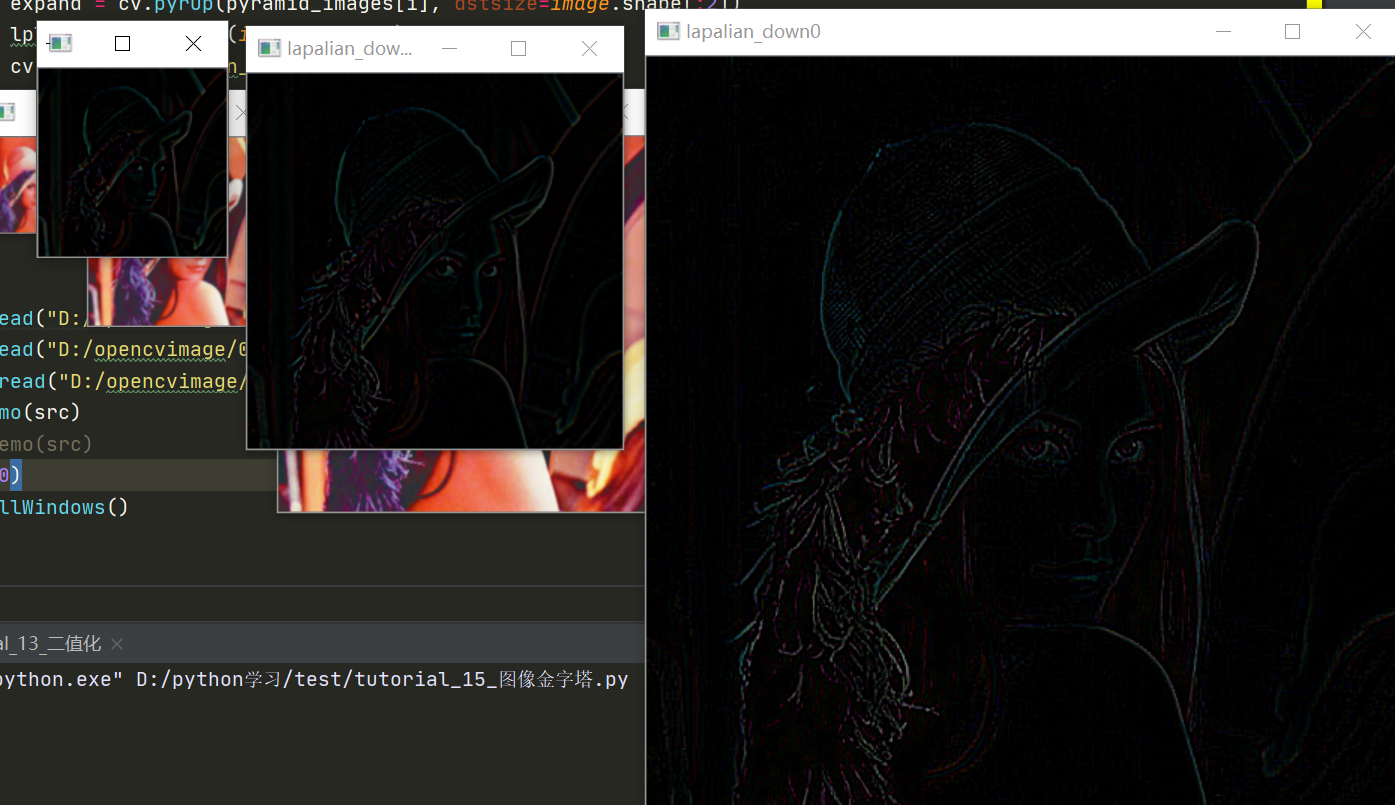Click the Laplacian image in lapalian_down0 window

tap(1020, 430)
